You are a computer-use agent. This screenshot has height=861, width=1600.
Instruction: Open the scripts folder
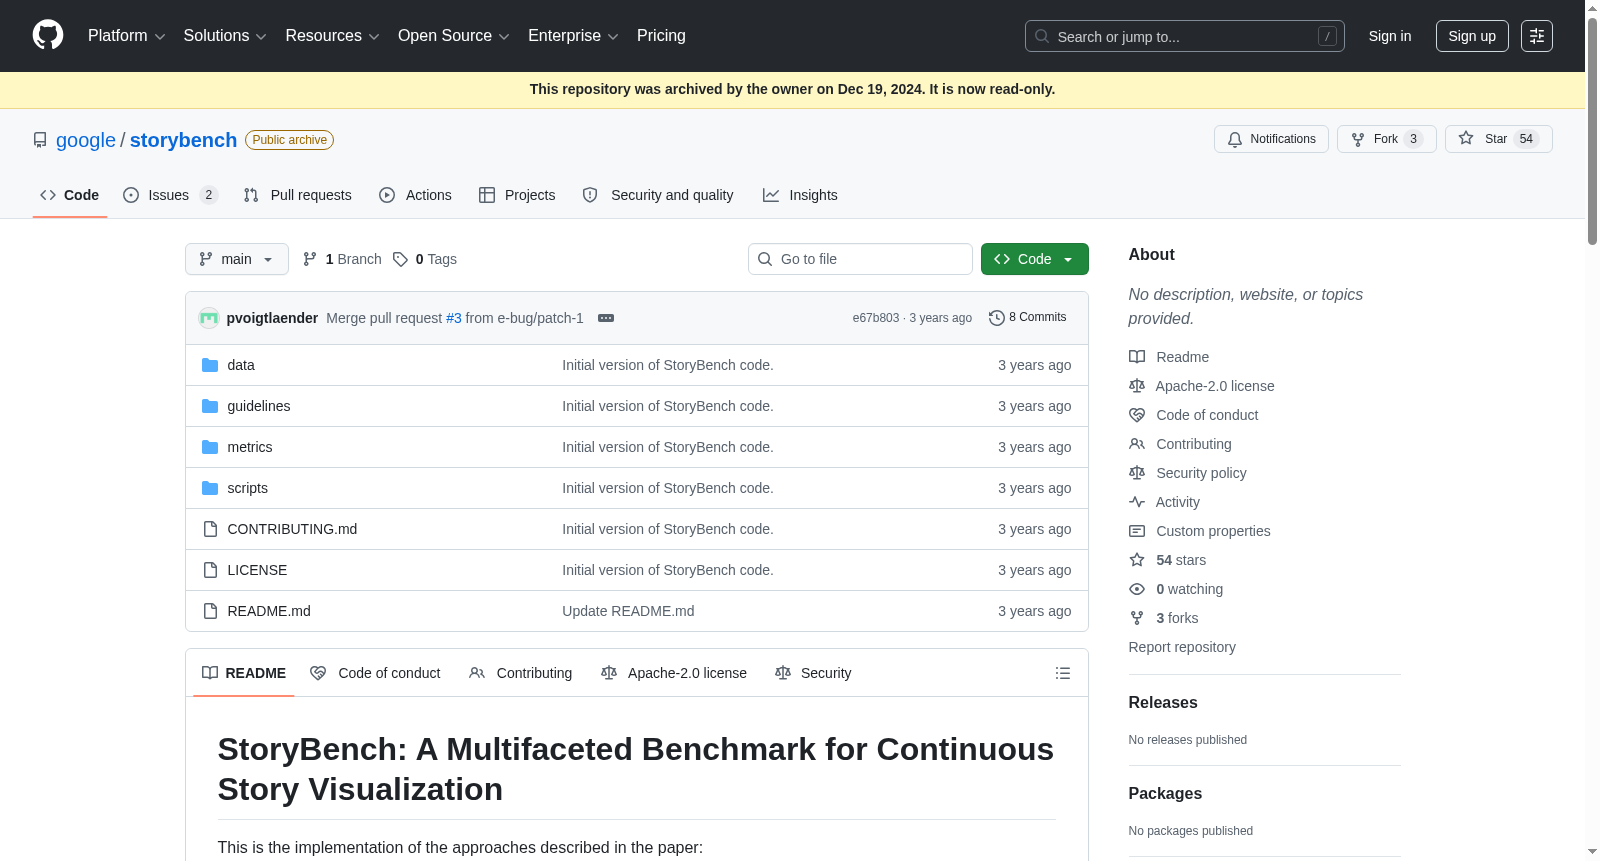[x=248, y=488]
